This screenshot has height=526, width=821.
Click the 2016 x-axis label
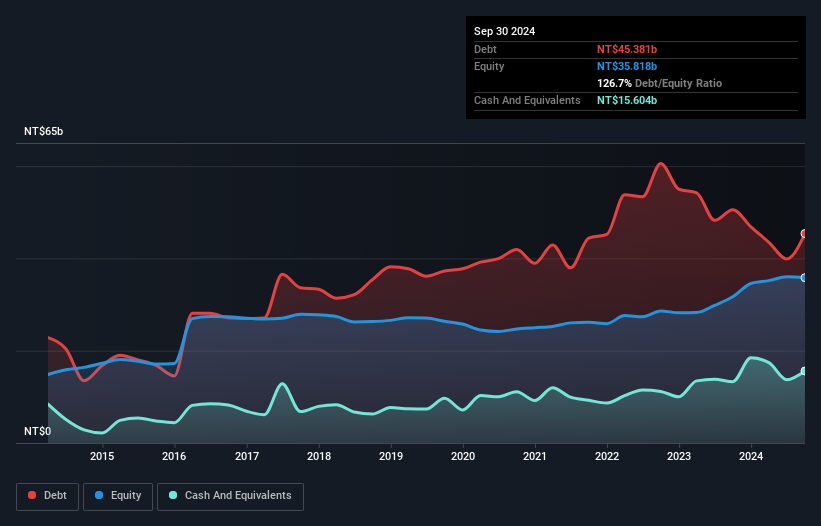point(174,456)
